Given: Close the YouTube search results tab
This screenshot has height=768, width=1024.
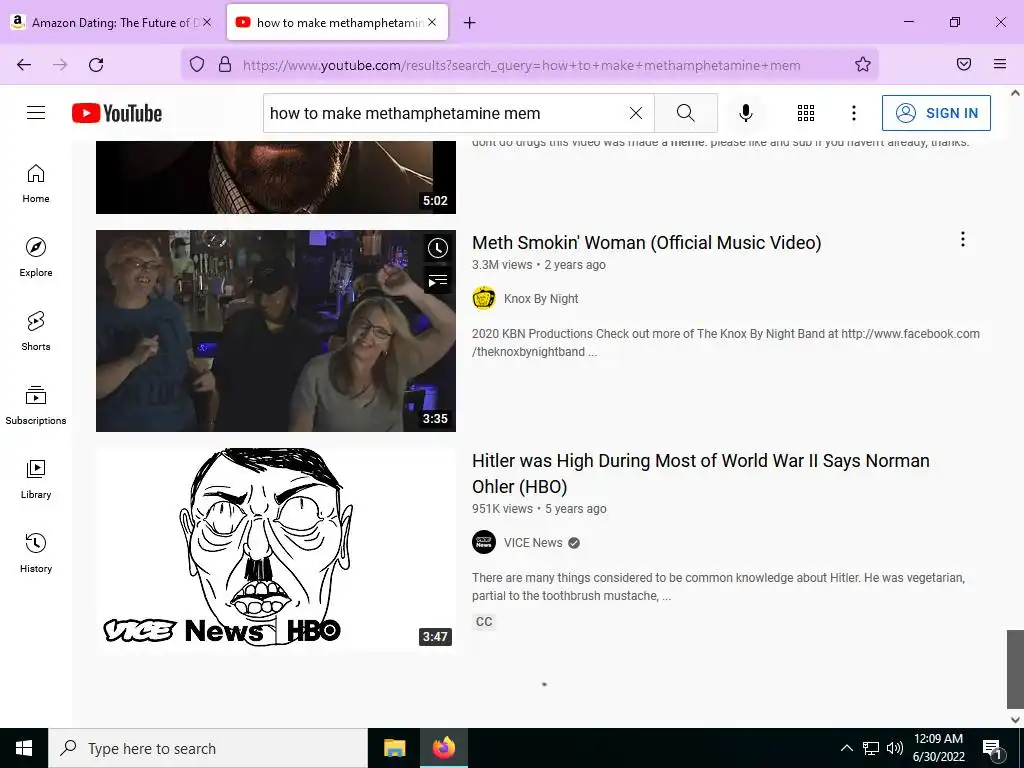Looking at the screenshot, I should pos(432,22).
